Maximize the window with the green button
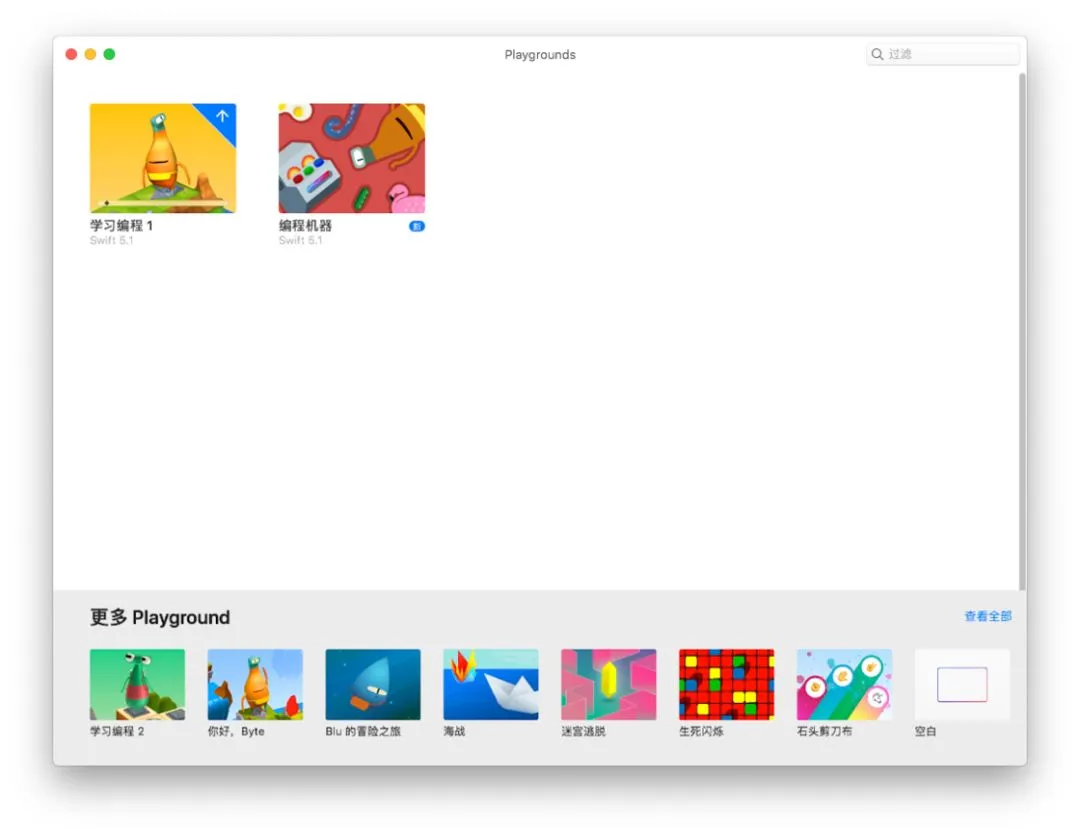Viewport: 1080px width, 836px height. pos(110,54)
